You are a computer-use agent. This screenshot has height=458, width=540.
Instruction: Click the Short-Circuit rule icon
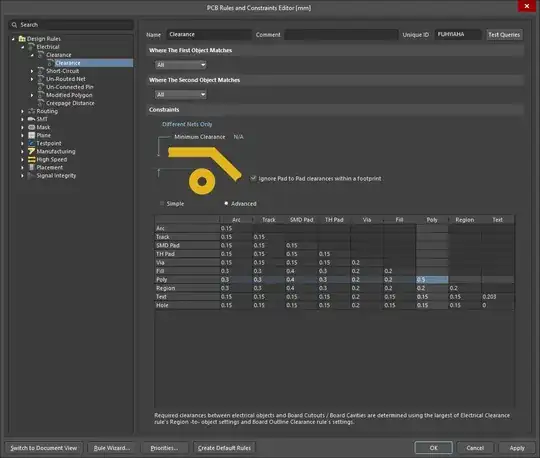pyautogui.click(x=41, y=71)
